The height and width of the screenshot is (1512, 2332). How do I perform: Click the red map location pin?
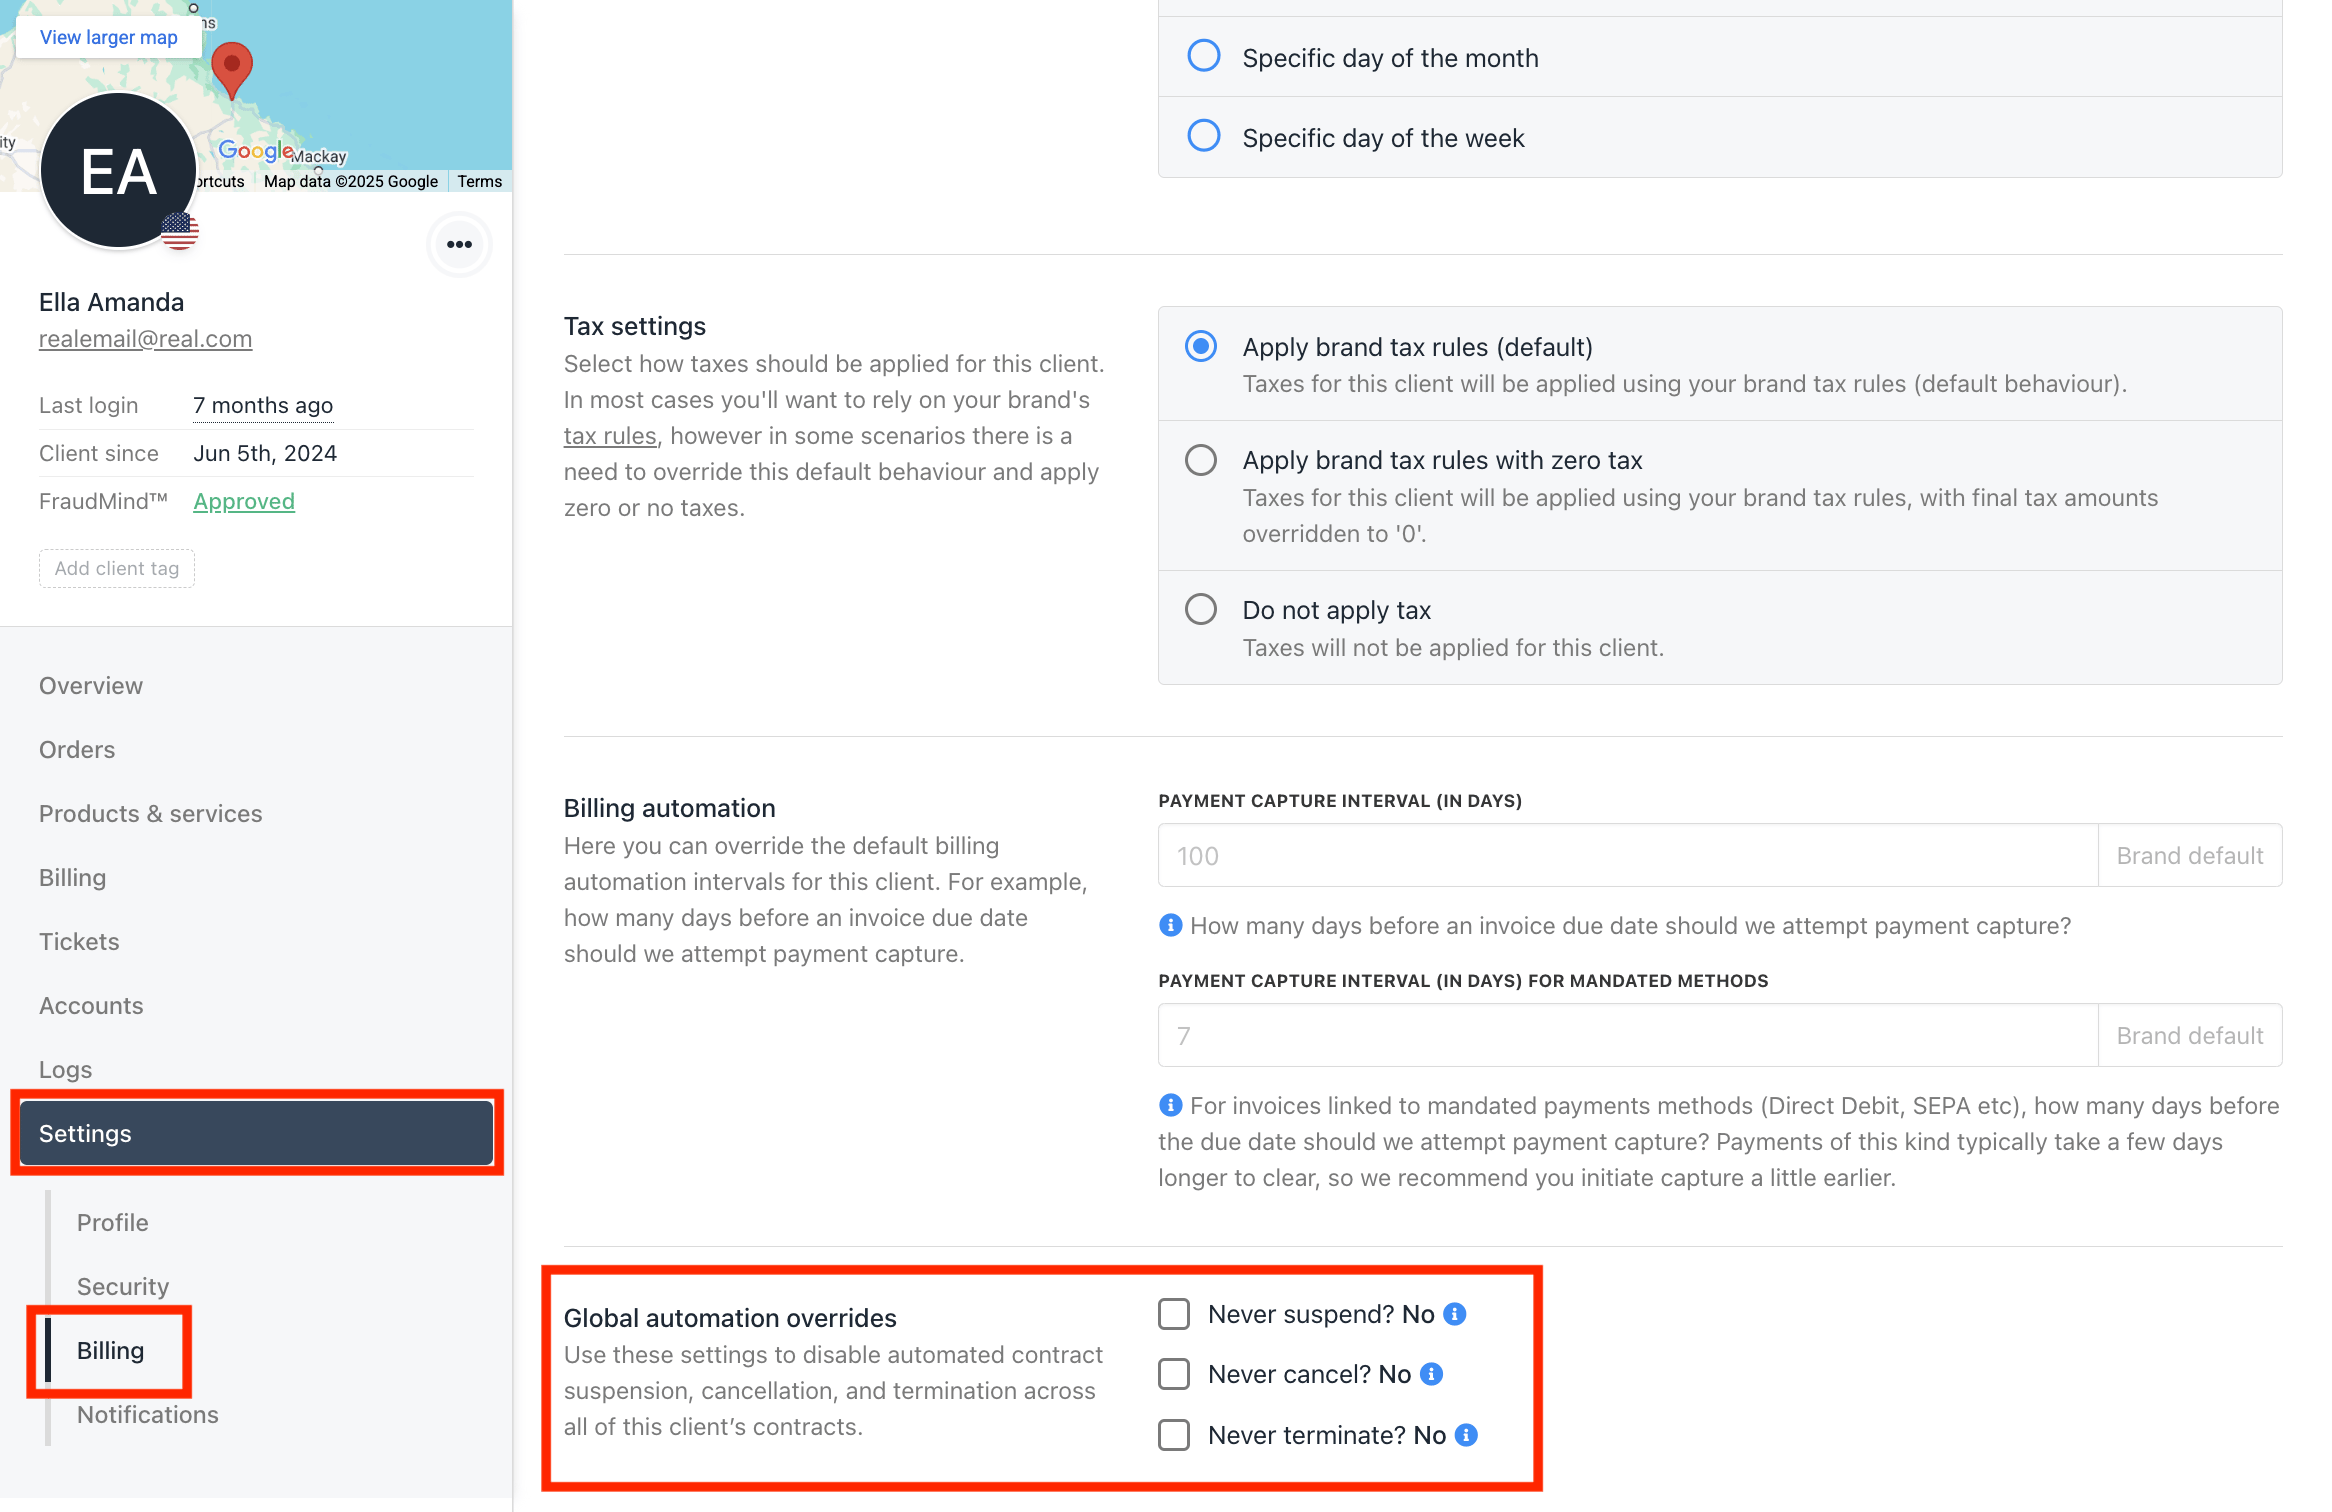232,70
